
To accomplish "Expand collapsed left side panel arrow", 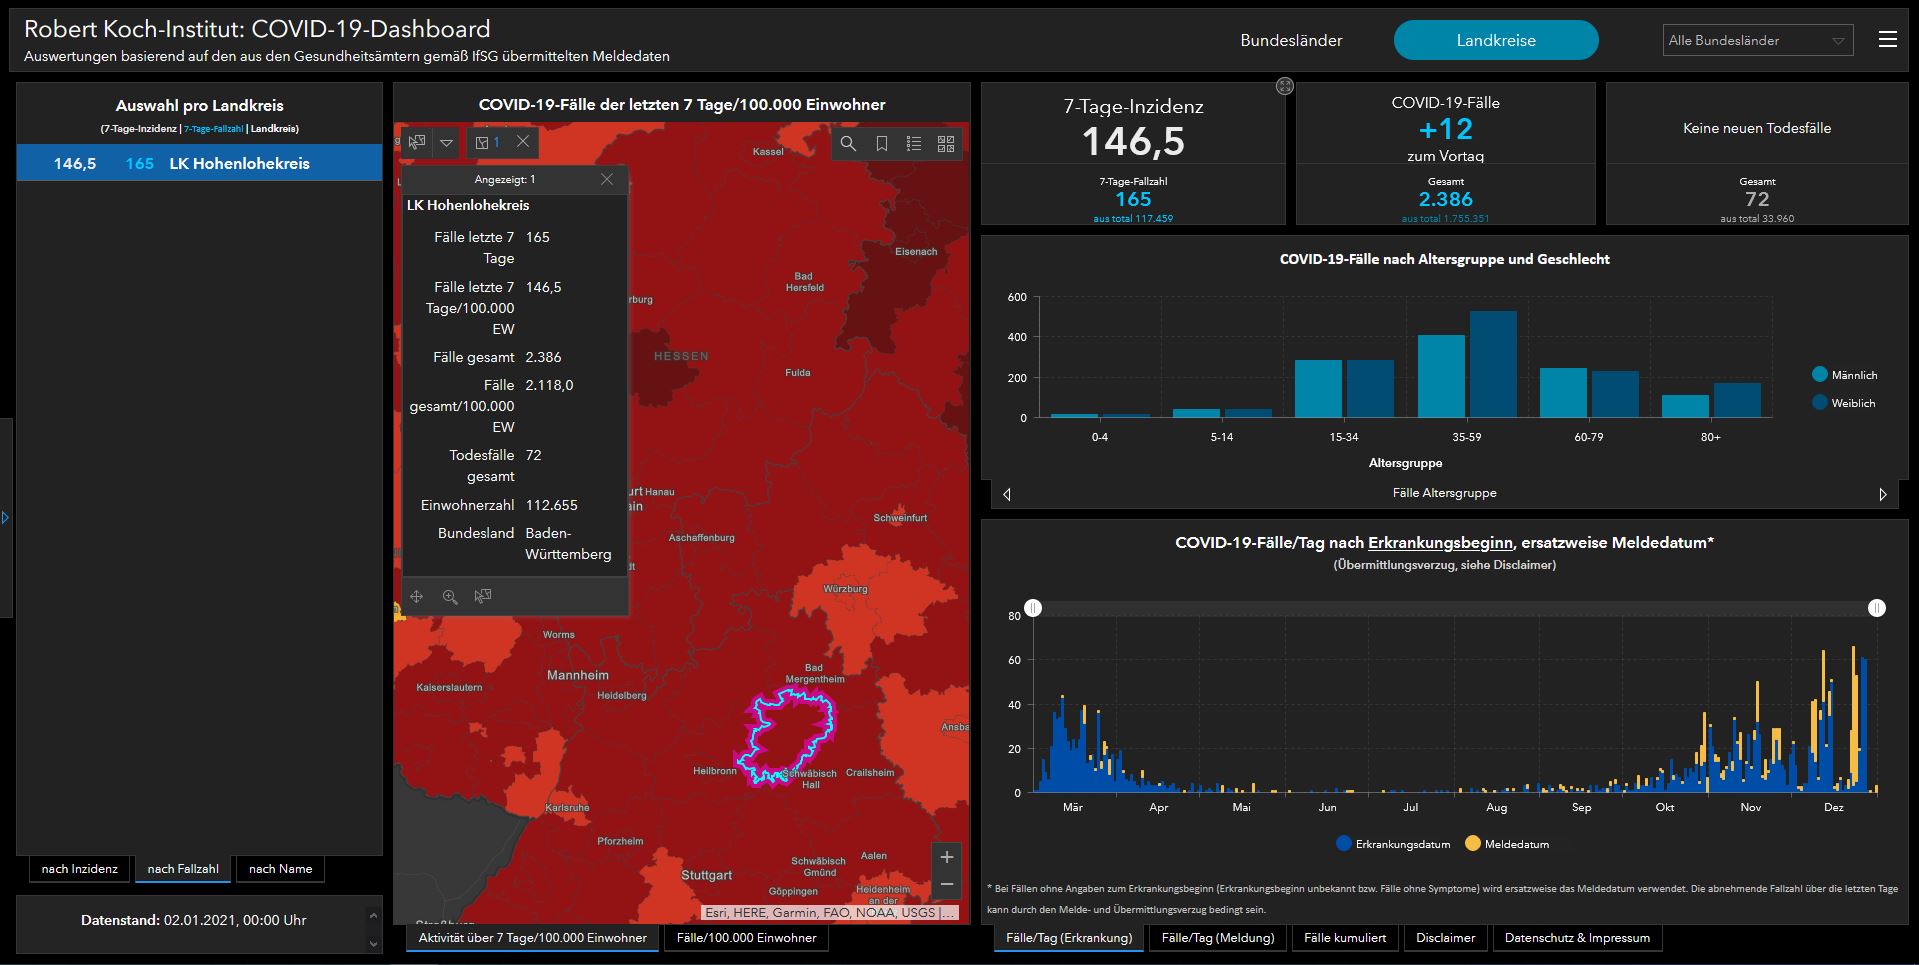I will pyautogui.click(x=5, y=518).
